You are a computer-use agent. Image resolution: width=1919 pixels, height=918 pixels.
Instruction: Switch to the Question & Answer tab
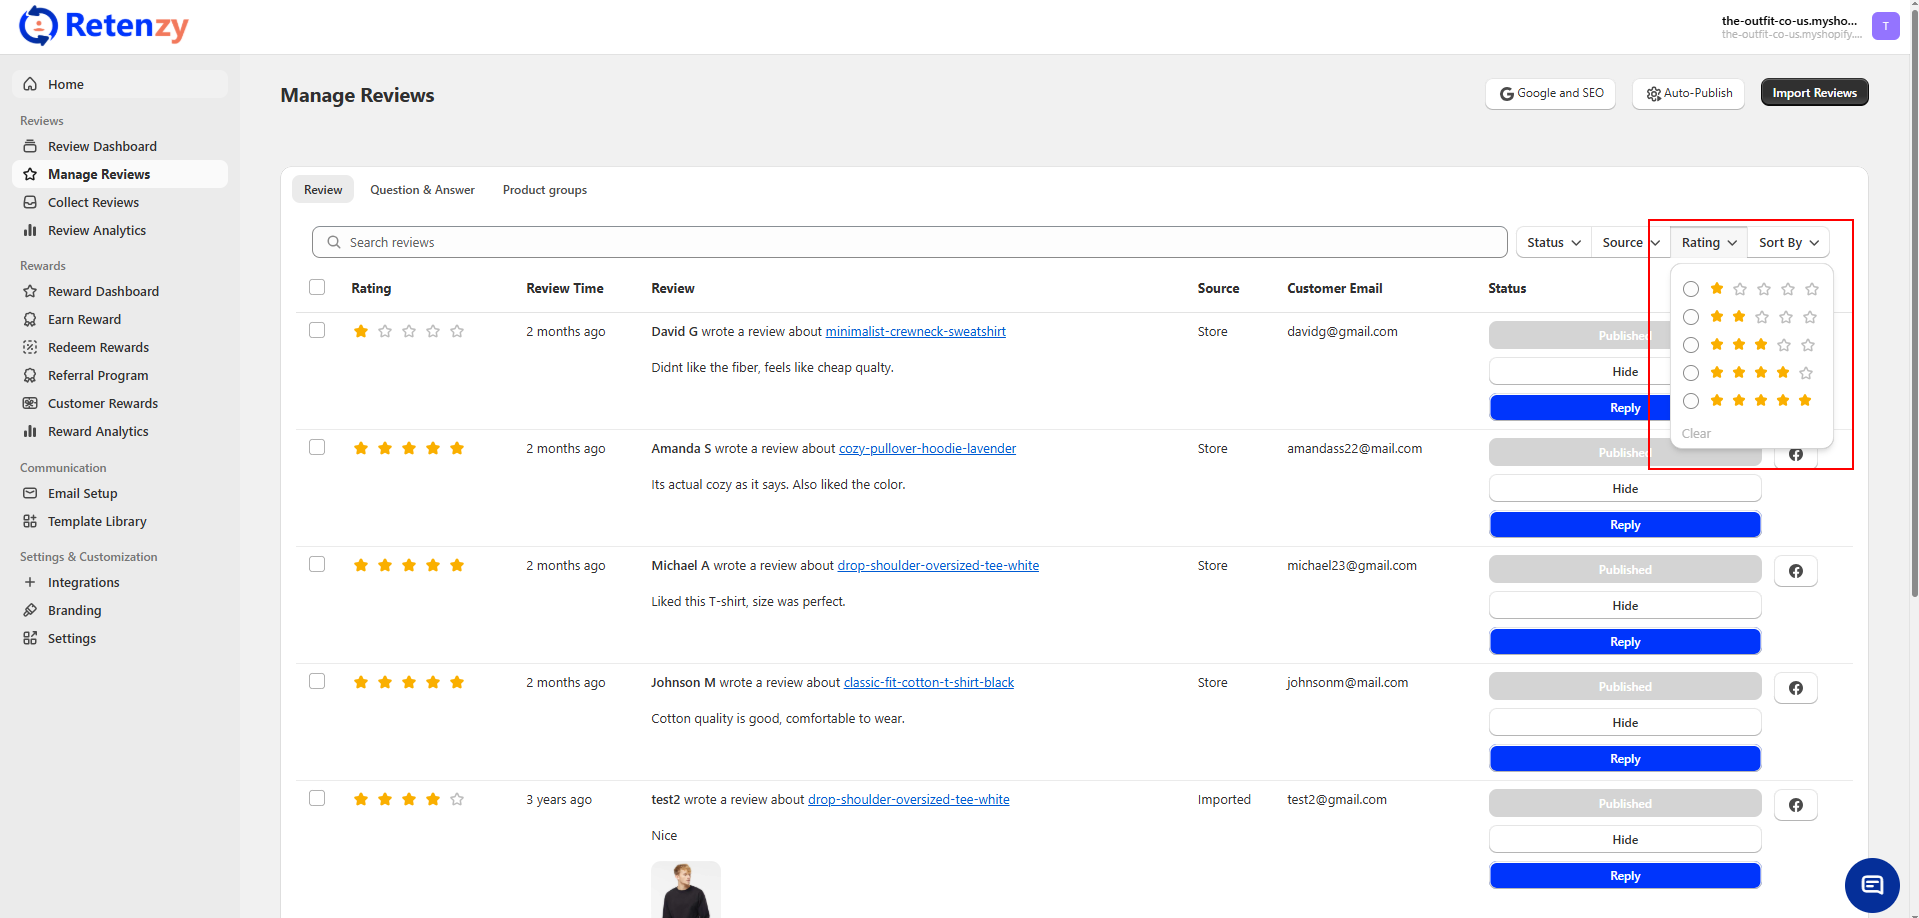tap(422, 190)
